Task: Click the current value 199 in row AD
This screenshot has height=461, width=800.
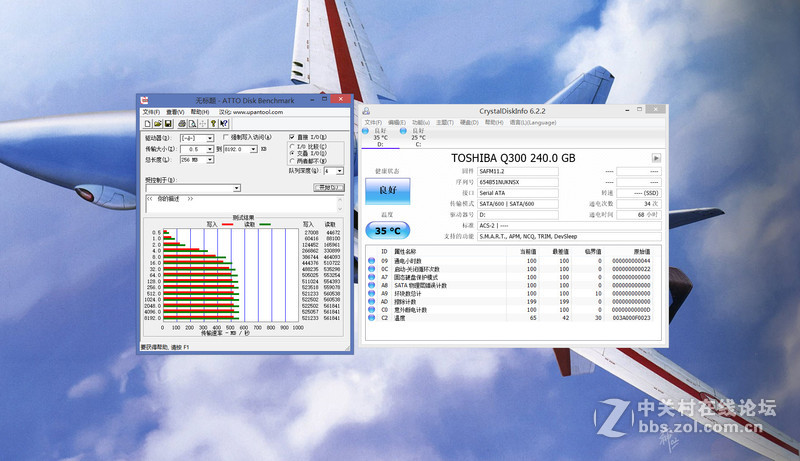Action: click(532, 301)
